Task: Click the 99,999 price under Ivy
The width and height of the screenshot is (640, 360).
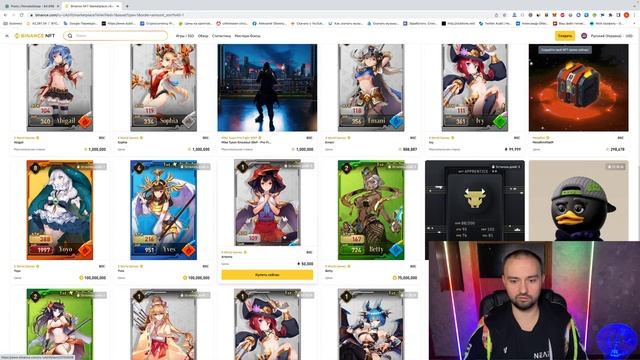Action: (x=513, y=149)
